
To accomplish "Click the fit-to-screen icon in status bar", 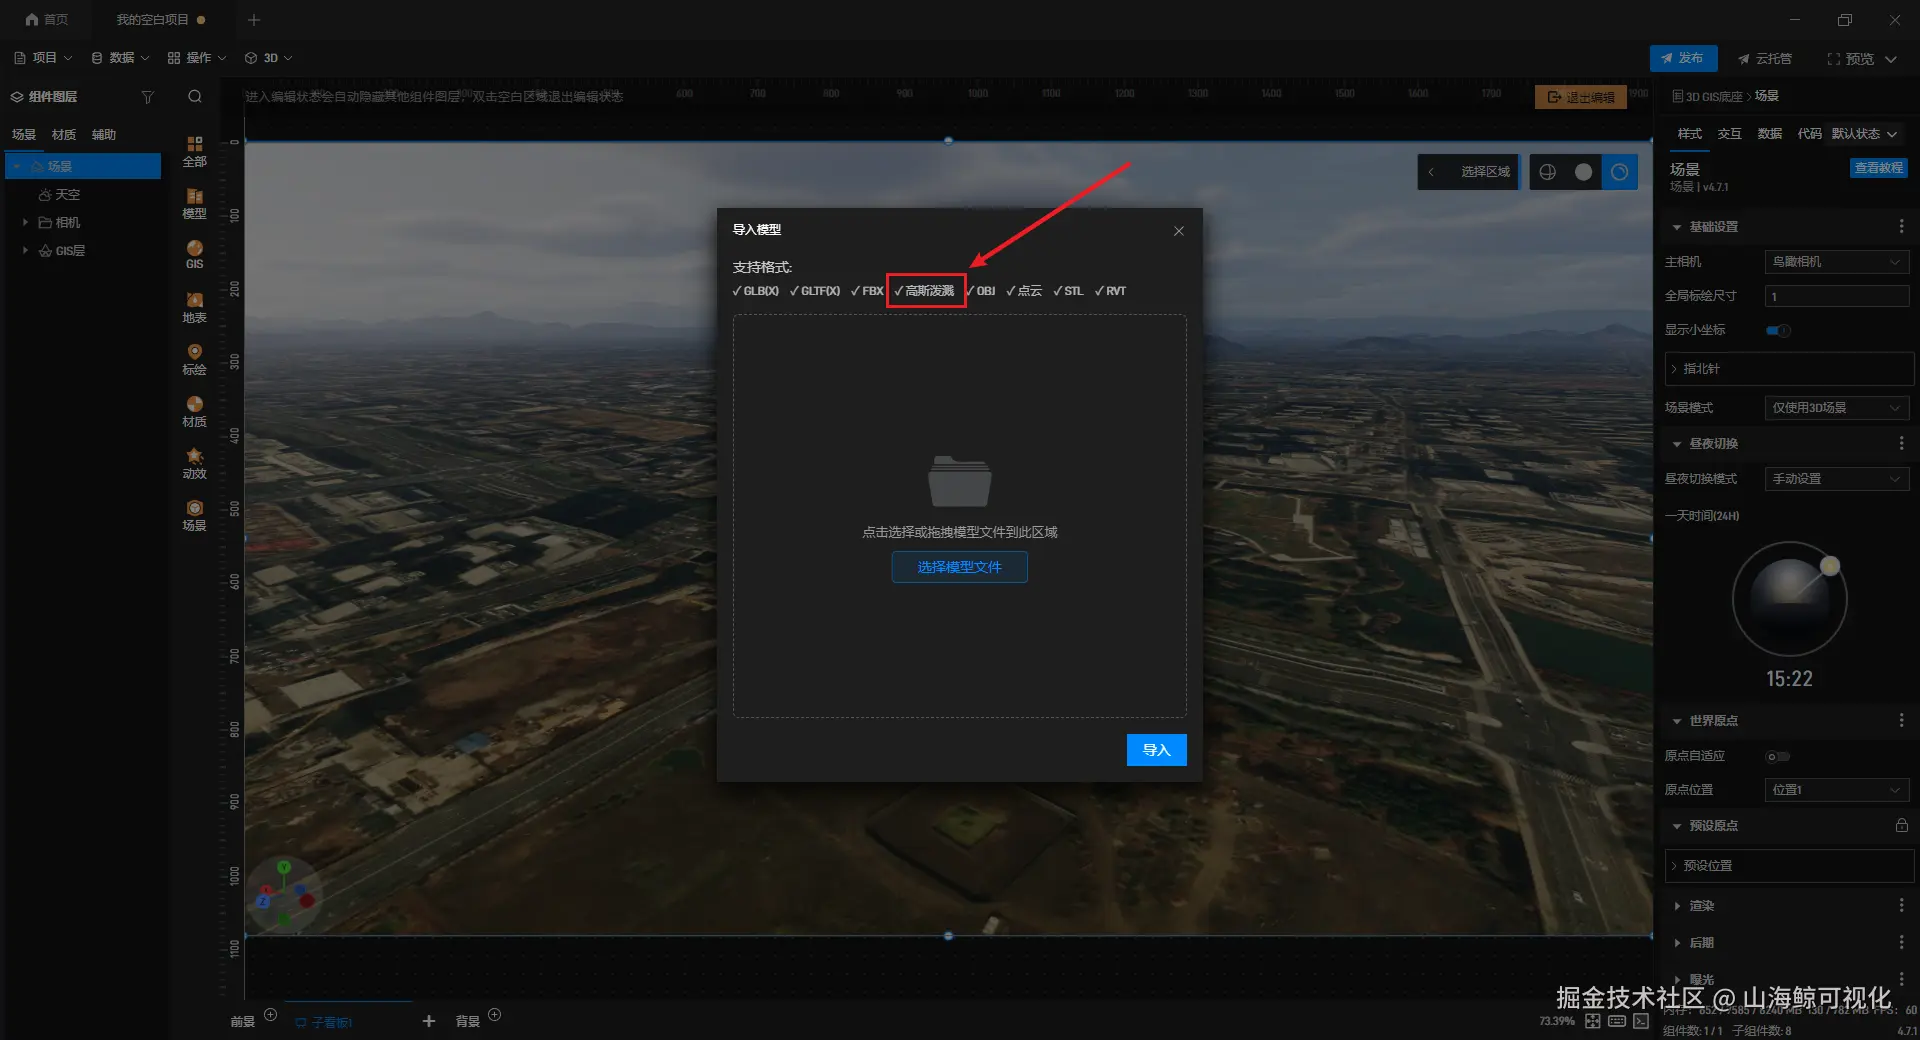I will (1592, 1021).
